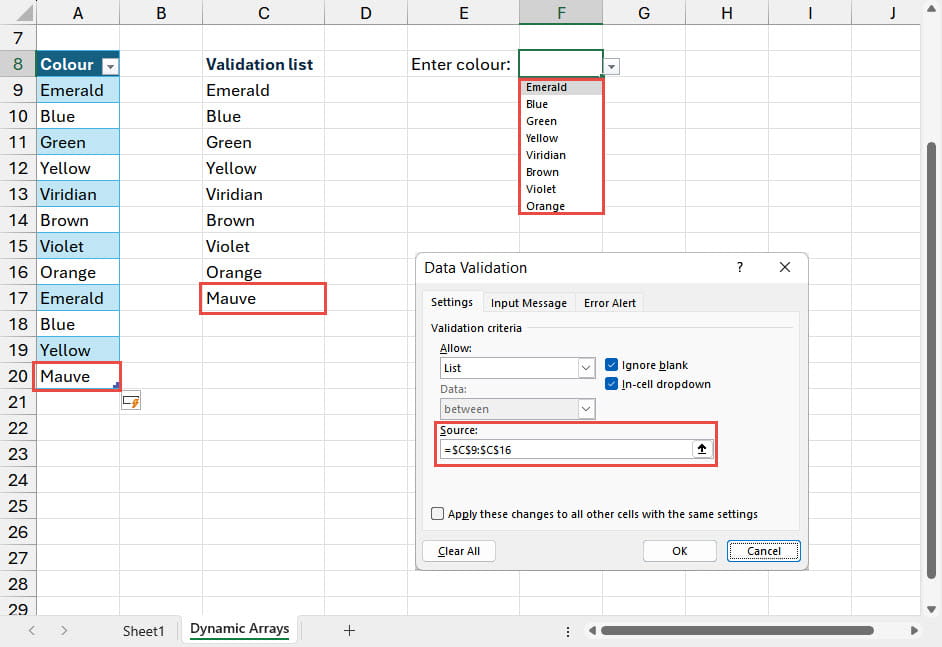Open the Error Alert tab
Image resolution: width=942 pixels, height=647 pixels.
[x=609, y=303]
